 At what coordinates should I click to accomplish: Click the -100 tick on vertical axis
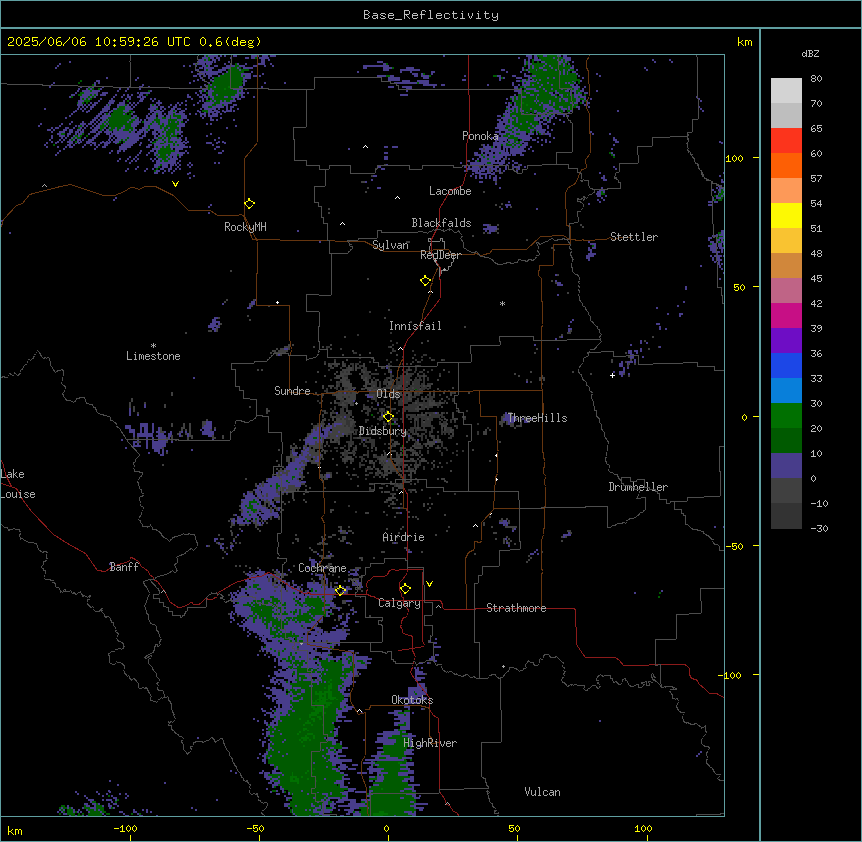click(x=732, y=675)
